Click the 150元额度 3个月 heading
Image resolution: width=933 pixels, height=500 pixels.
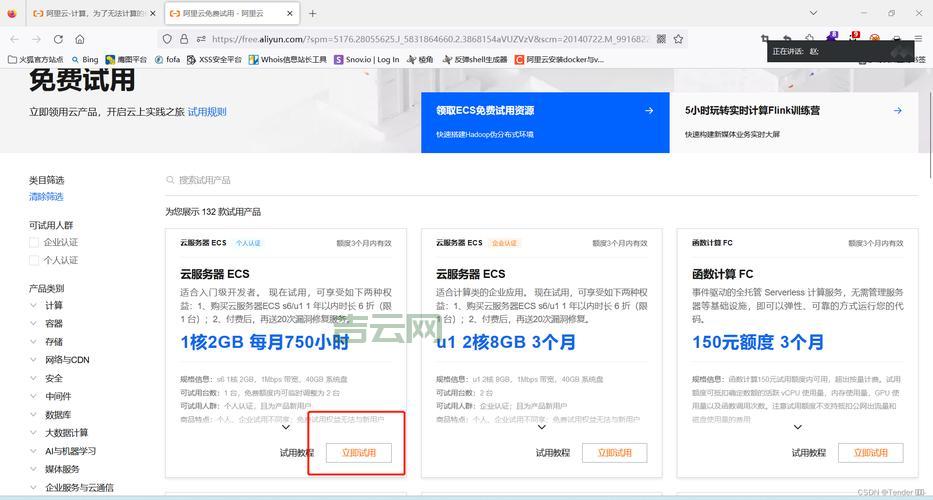(x=758, y=342)
